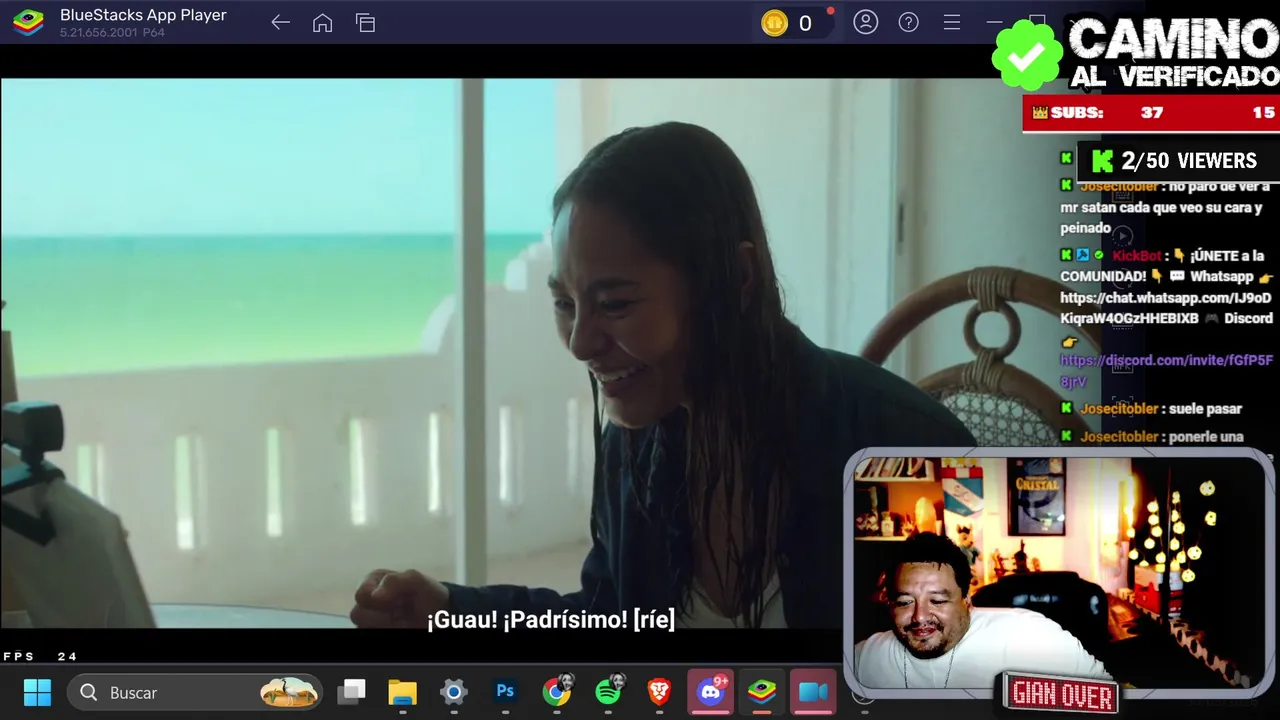Viewport: 1280px width, 720px height.
Task: Switch to Spotify on the taskbar
Action: tap(608, 691)
